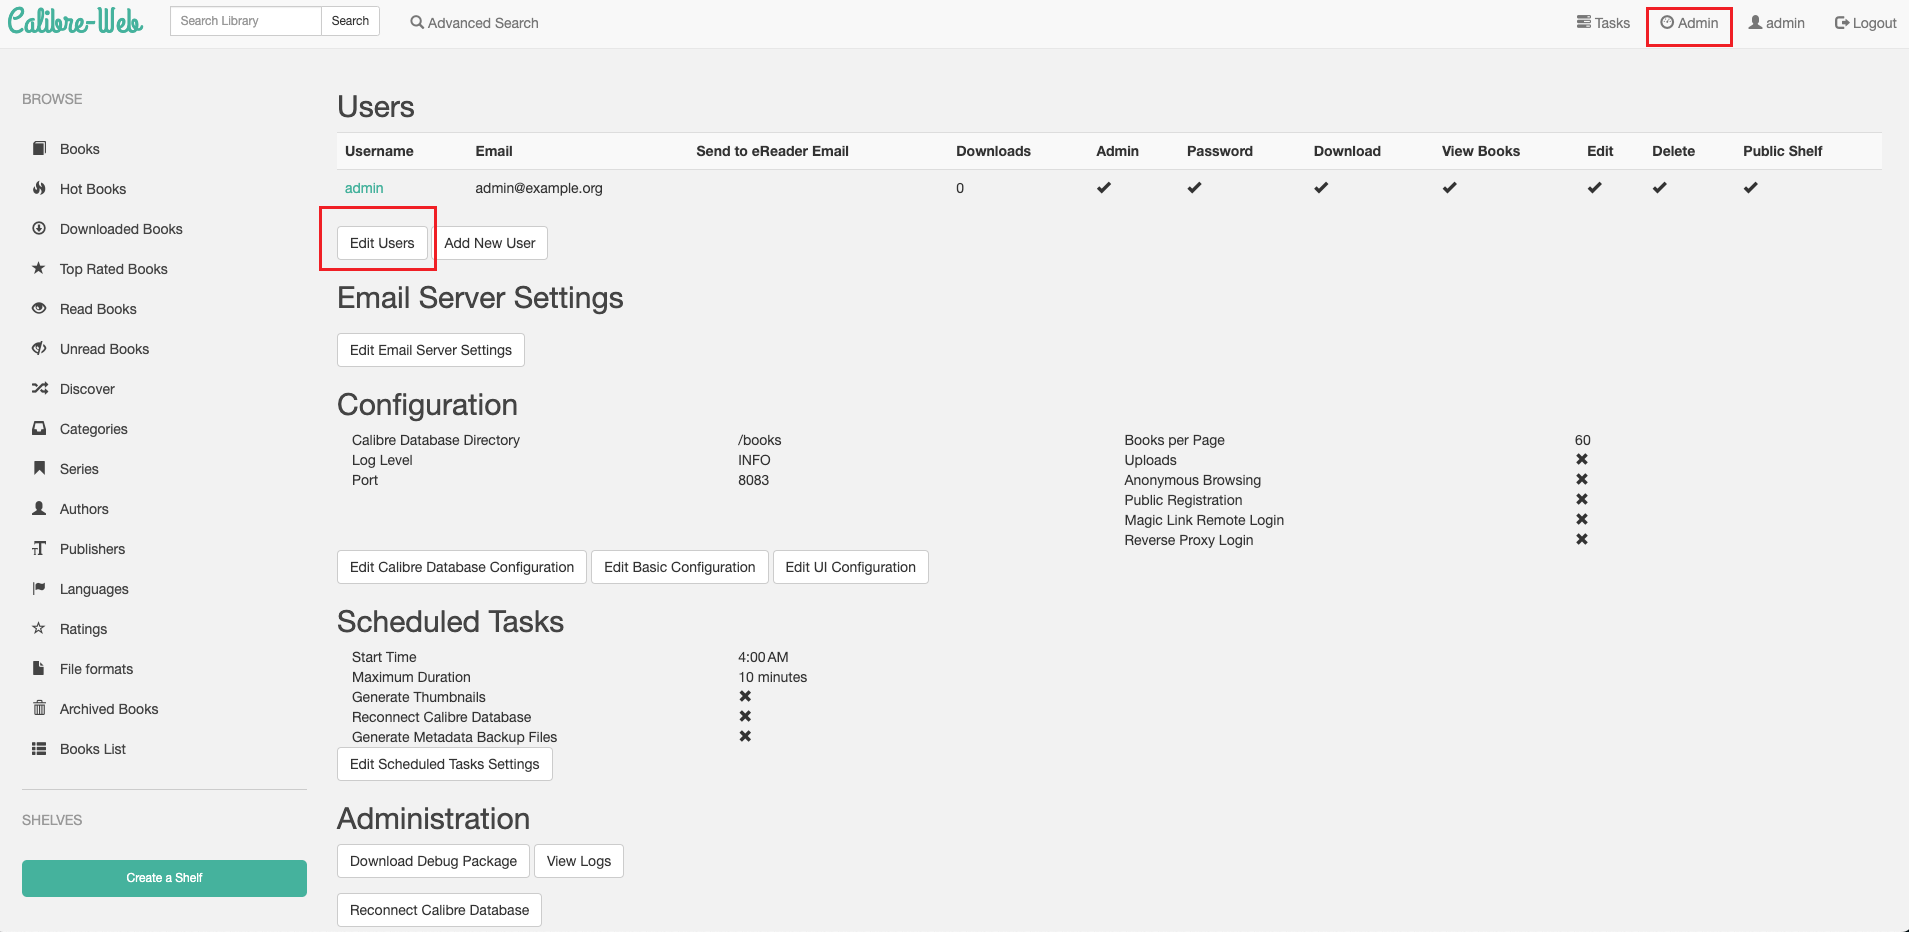
Task: Click Add New User button
Action: click(x=490, y=243)
